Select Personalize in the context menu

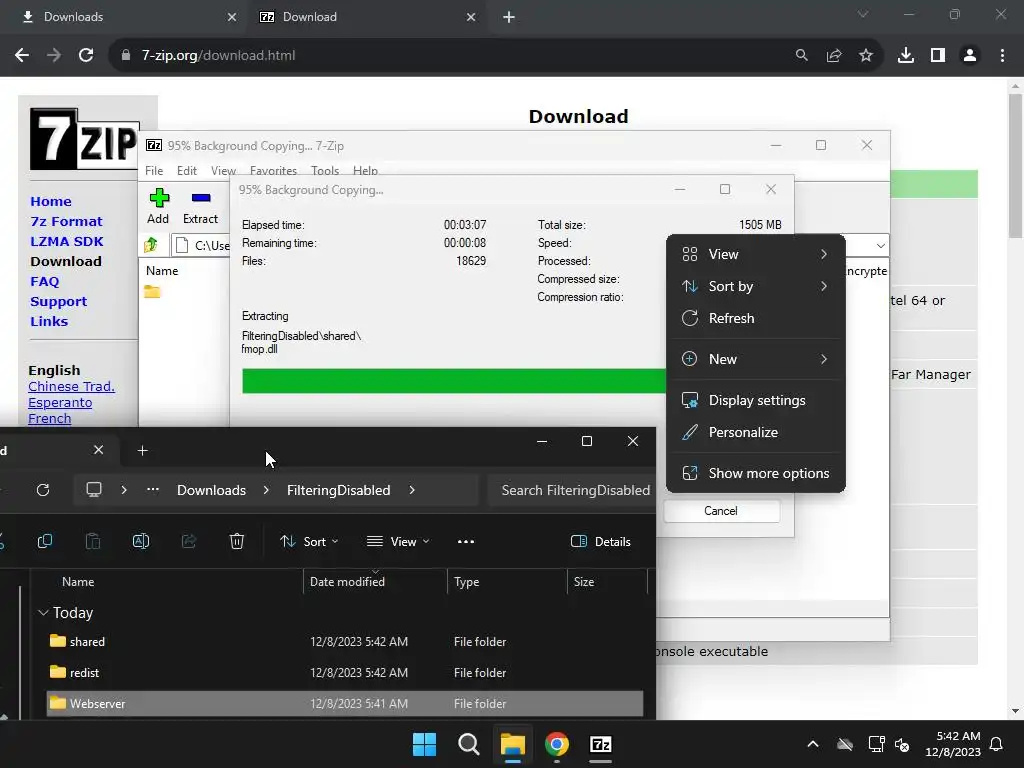756,432
